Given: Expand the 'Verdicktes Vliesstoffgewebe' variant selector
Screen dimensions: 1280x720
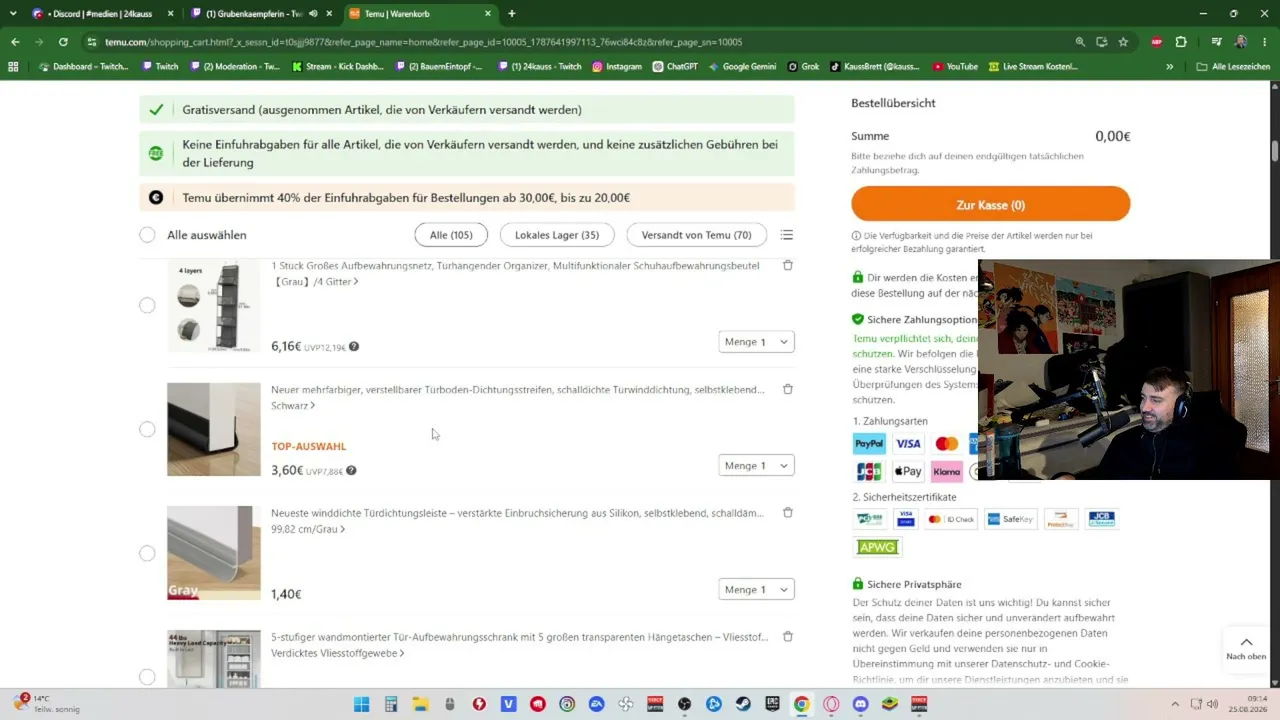Looking at the screenshot, I should pos(338,653).
